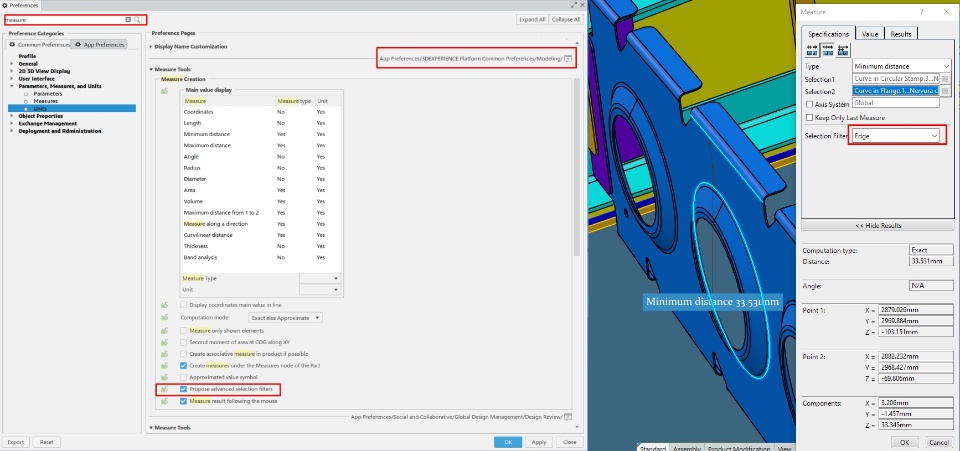Collapse Parameters, Measures, and Units category
Screen dimensions: 960x451
[x=12, y=86]
